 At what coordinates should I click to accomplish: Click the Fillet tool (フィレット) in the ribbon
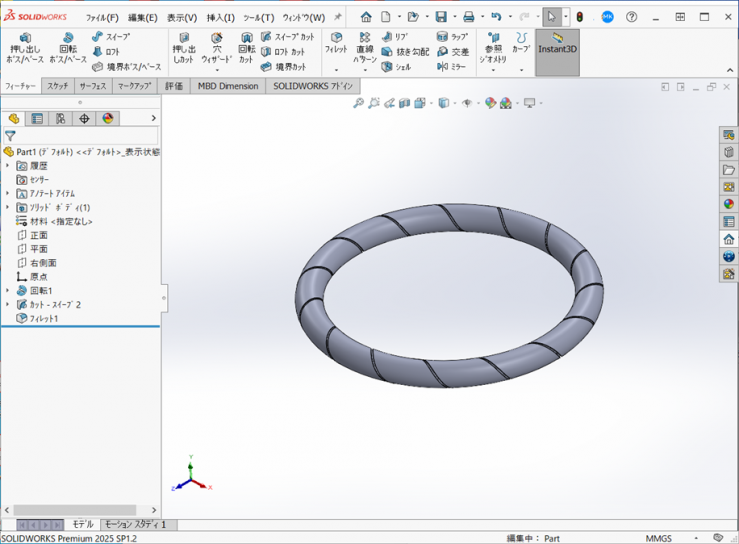point(336,44)
